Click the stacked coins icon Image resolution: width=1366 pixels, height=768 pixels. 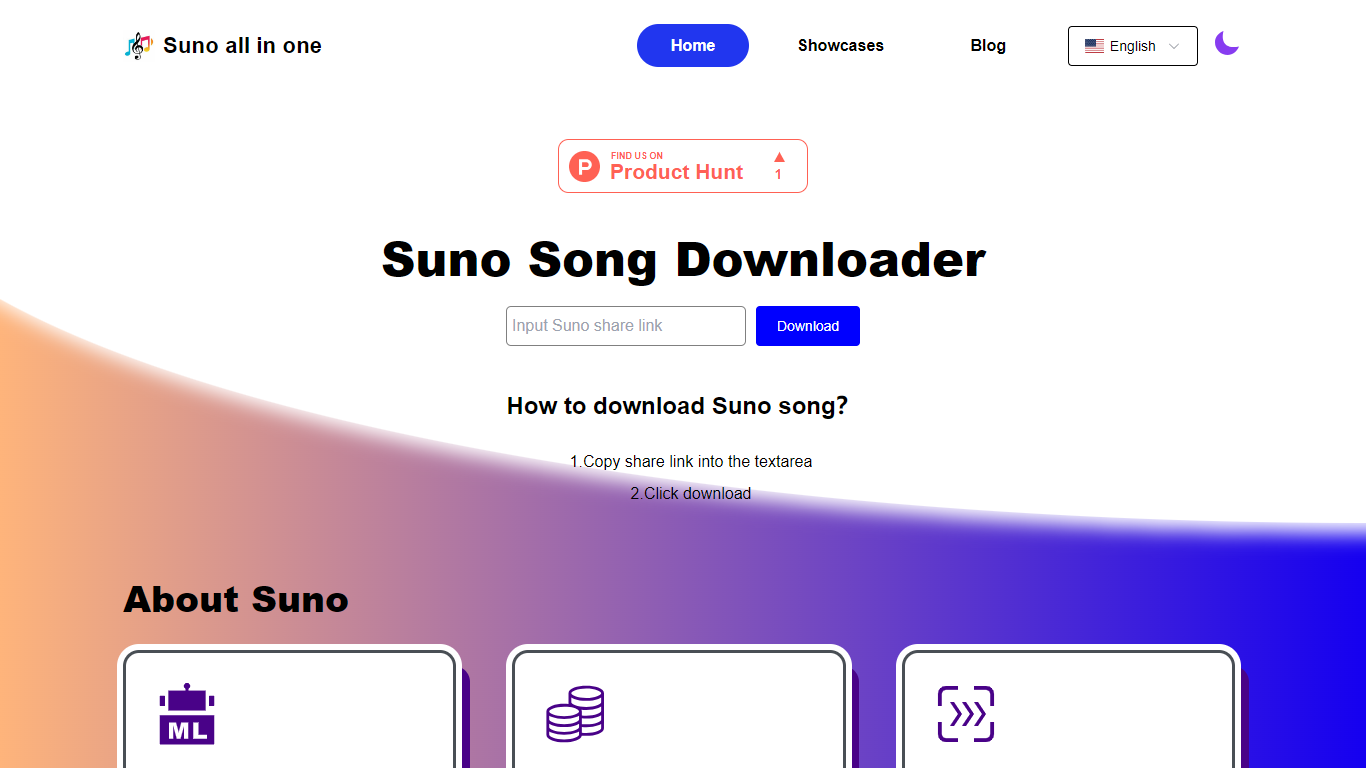point(575,714)
